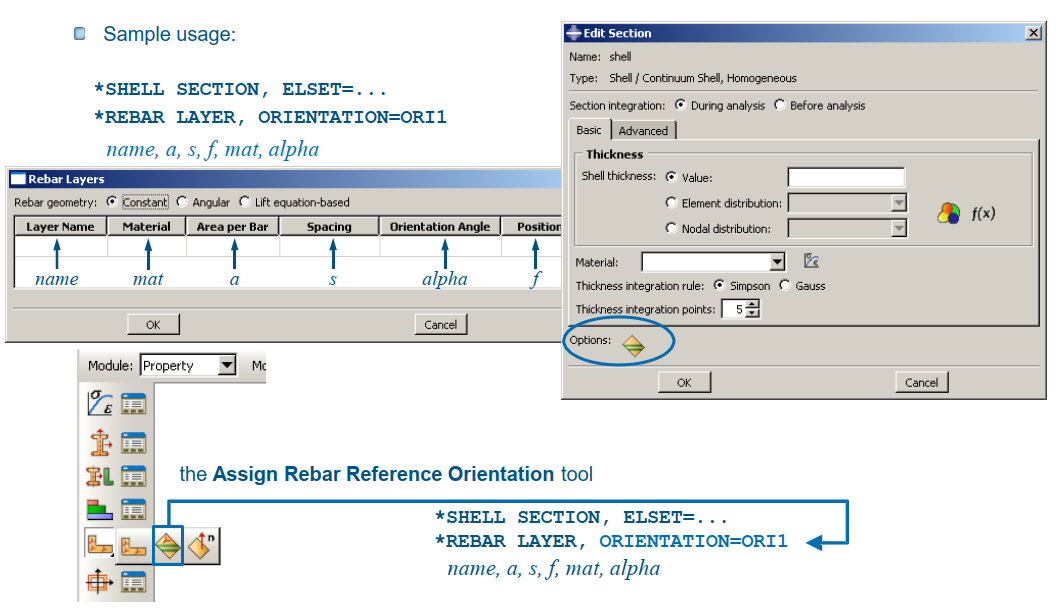
Task: Open the Create Composite Layup tool
Action: point(101,511)
